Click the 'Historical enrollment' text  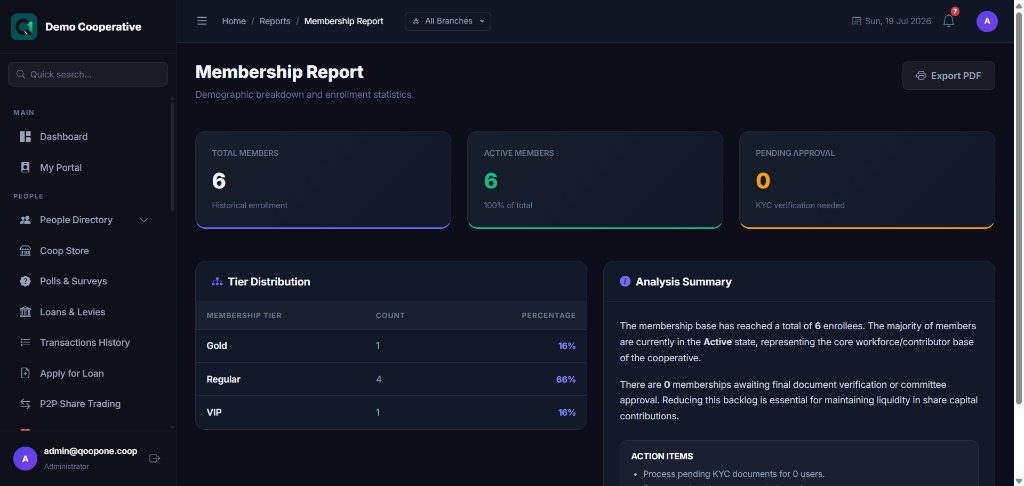pos(249,205)
